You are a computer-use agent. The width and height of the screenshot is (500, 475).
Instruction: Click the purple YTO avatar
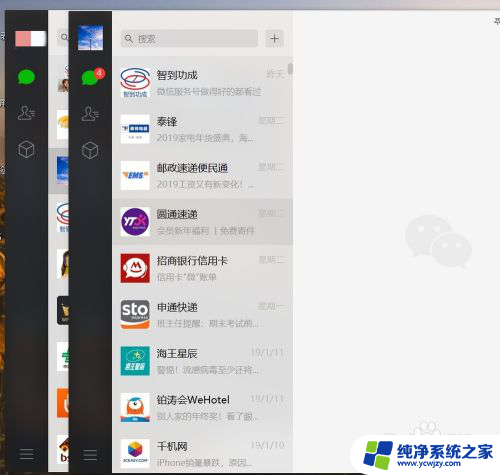coord(135,222)
